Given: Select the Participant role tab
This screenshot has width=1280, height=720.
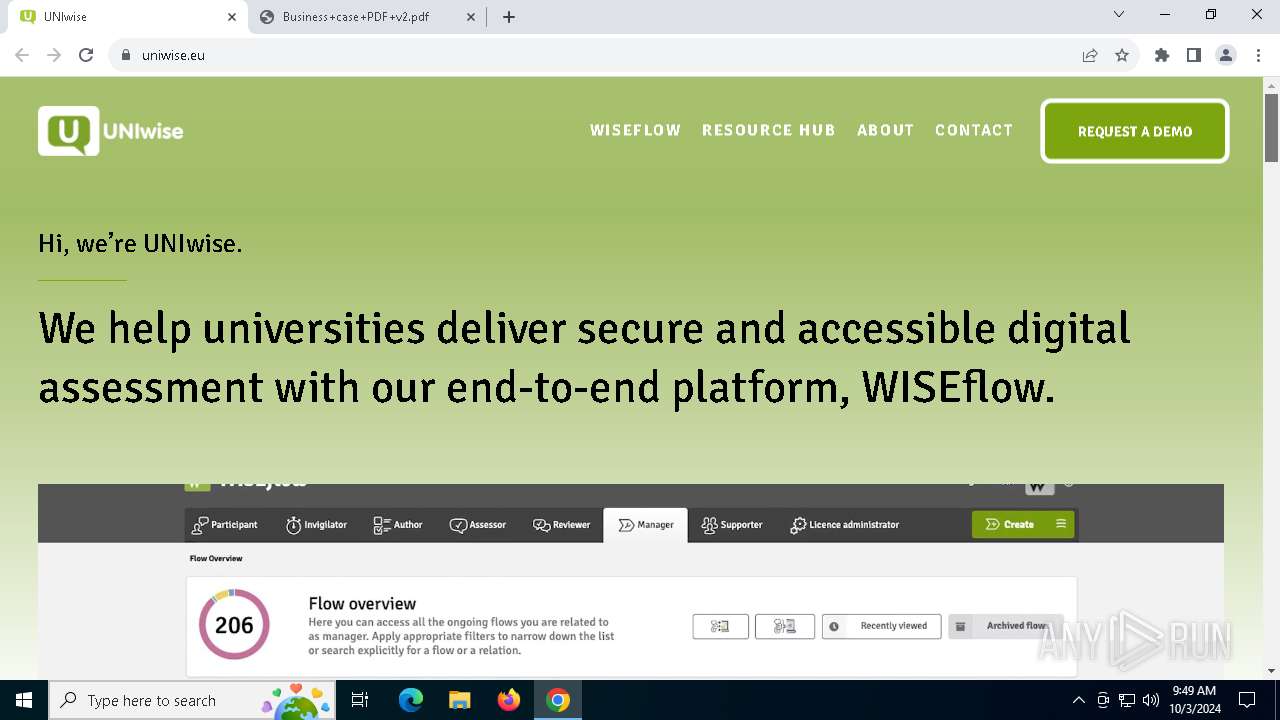Looking at the screenshot, I should (225, 525).
